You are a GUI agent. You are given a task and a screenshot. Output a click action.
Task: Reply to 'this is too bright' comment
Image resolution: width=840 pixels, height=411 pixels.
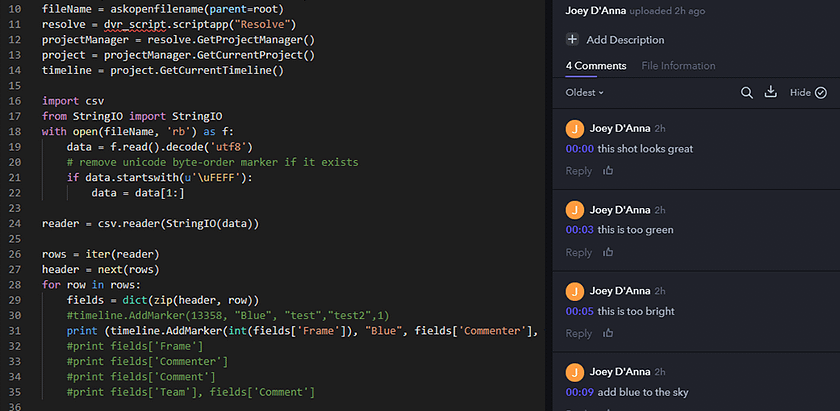[x=579, y=333]
